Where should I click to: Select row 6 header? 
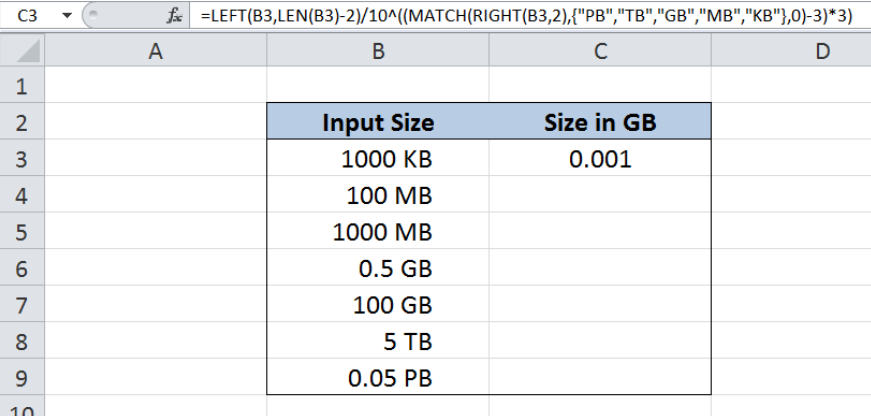22,268
